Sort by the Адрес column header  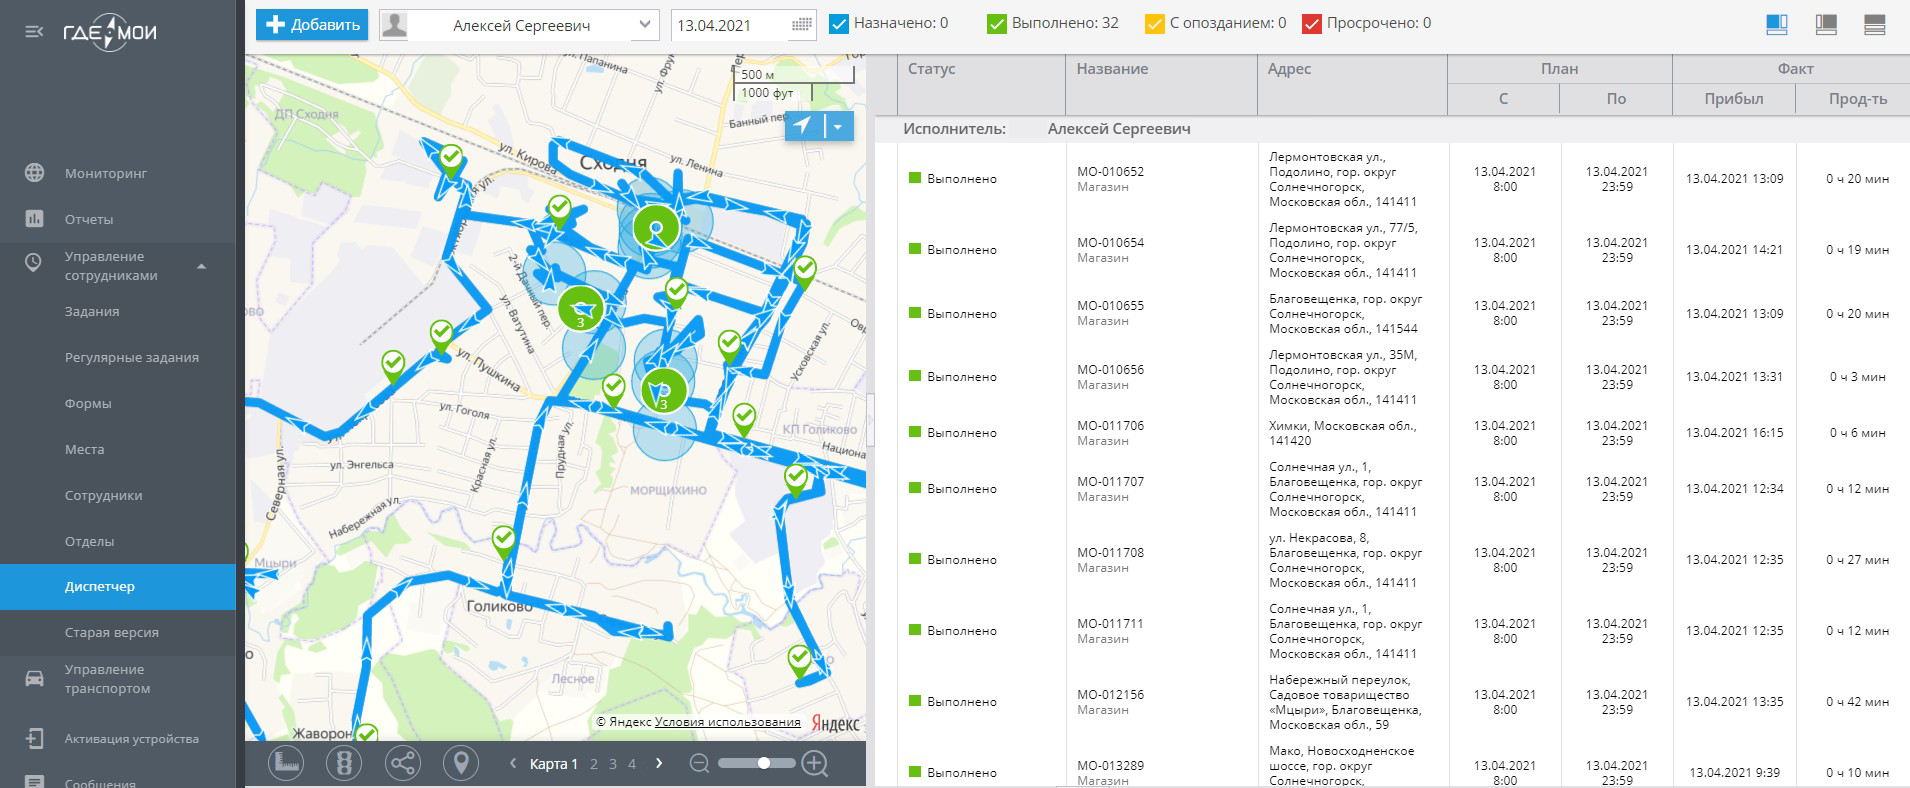coord(1352,84)
